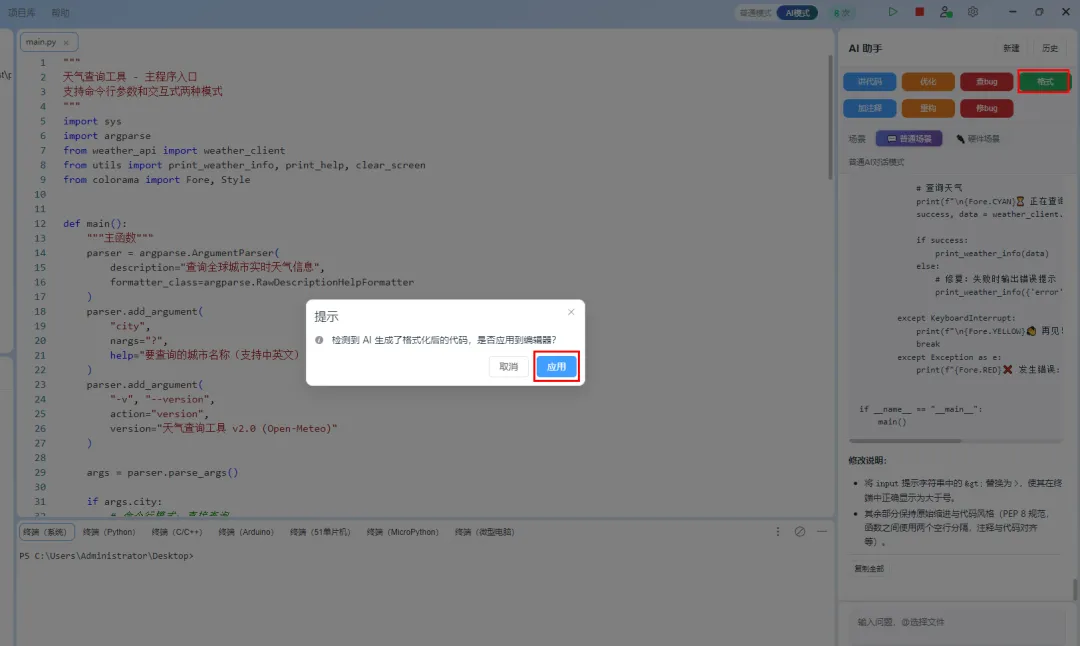Click 'from colorama import Fore, Style' line
Viewport: 1080px width, 646px height.
pyautogui.click(x=156, y=180)
